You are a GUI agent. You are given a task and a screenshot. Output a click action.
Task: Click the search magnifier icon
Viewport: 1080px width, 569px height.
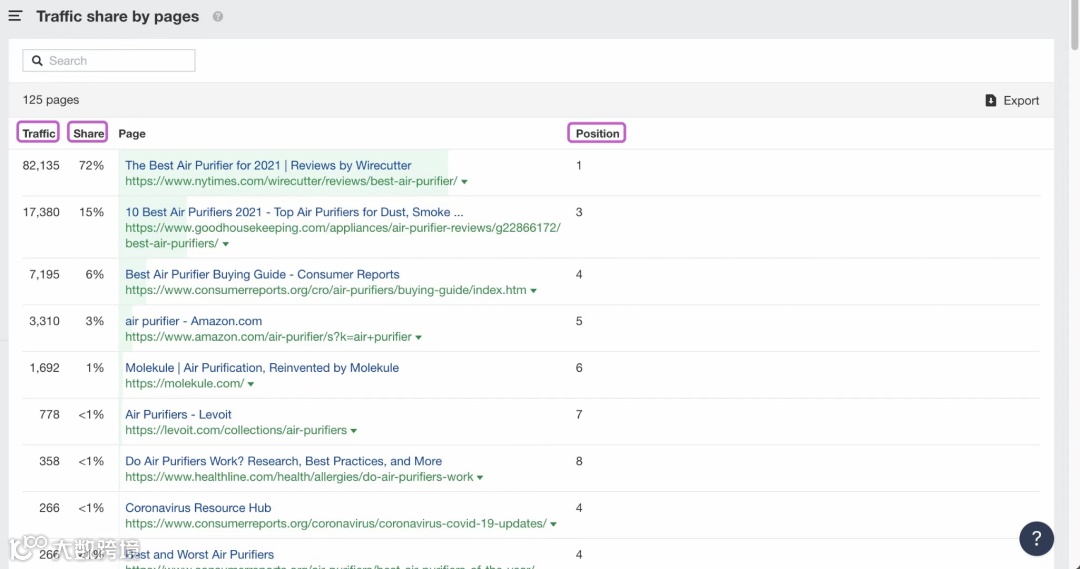pos(38,61)
